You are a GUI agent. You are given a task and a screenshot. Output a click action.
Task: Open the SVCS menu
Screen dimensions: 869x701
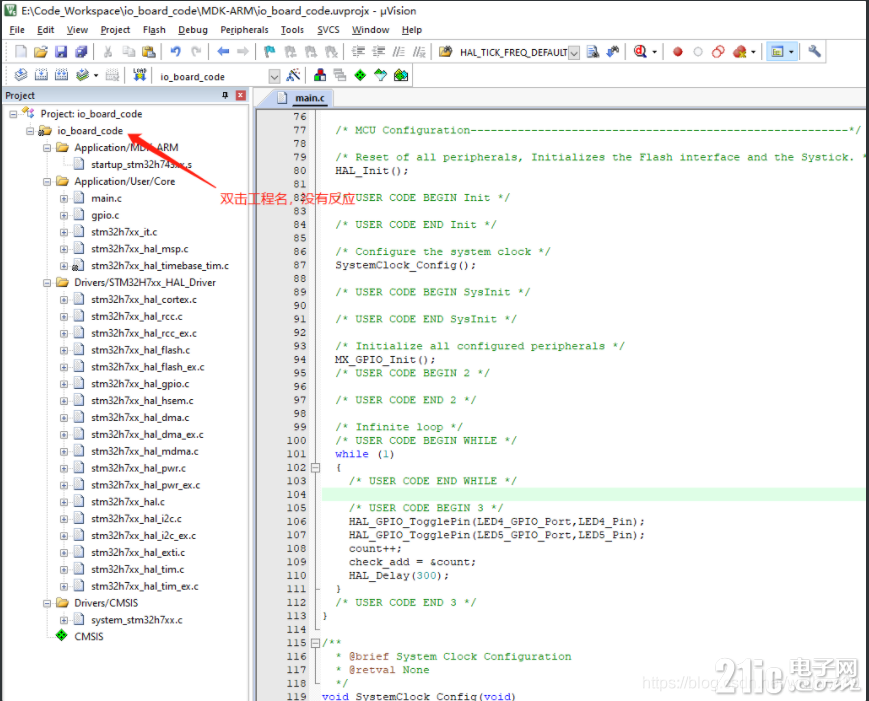pos(328,30)
